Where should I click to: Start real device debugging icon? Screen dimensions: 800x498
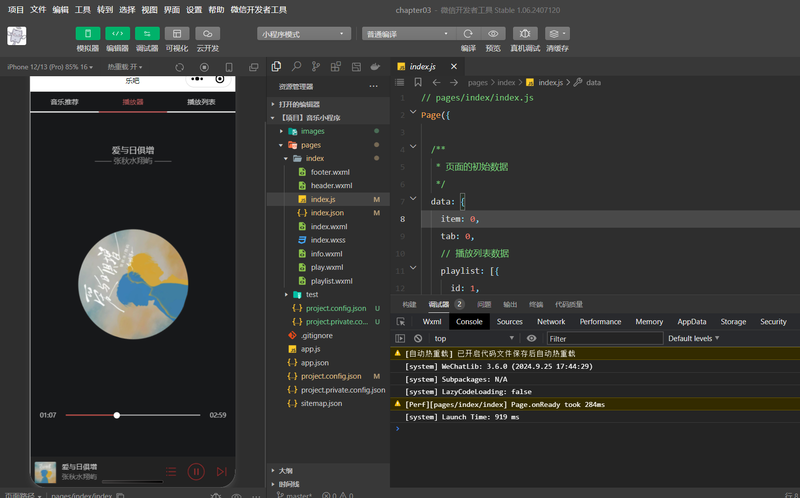point(525,34)
